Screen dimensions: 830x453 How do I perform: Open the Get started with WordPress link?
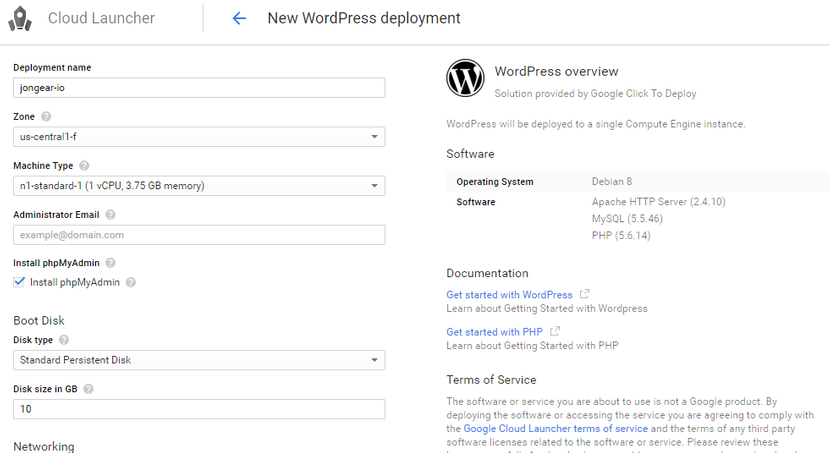coord(509,295)
